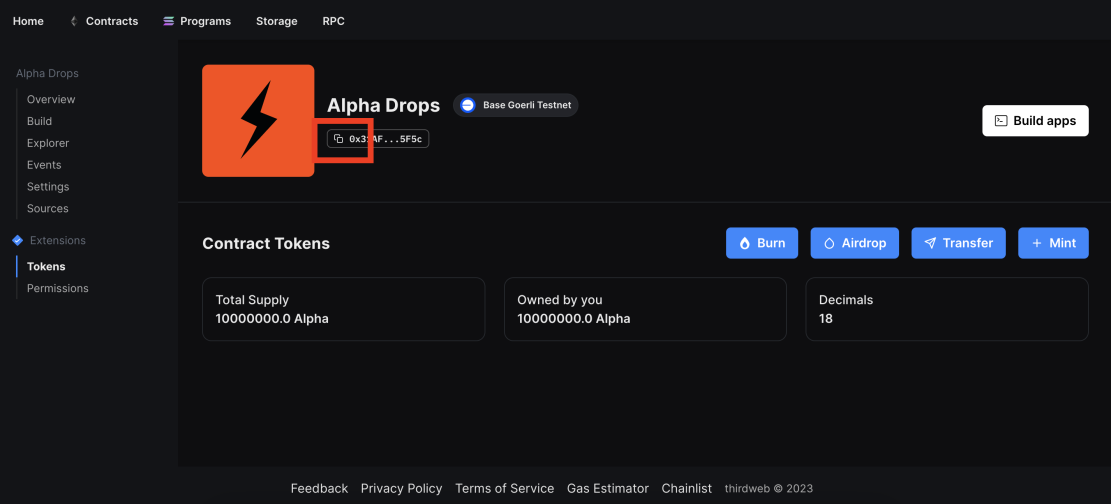The image size is (1111, 504).
Task: Open the Explorer sidebar page
Action: [48, 143]
